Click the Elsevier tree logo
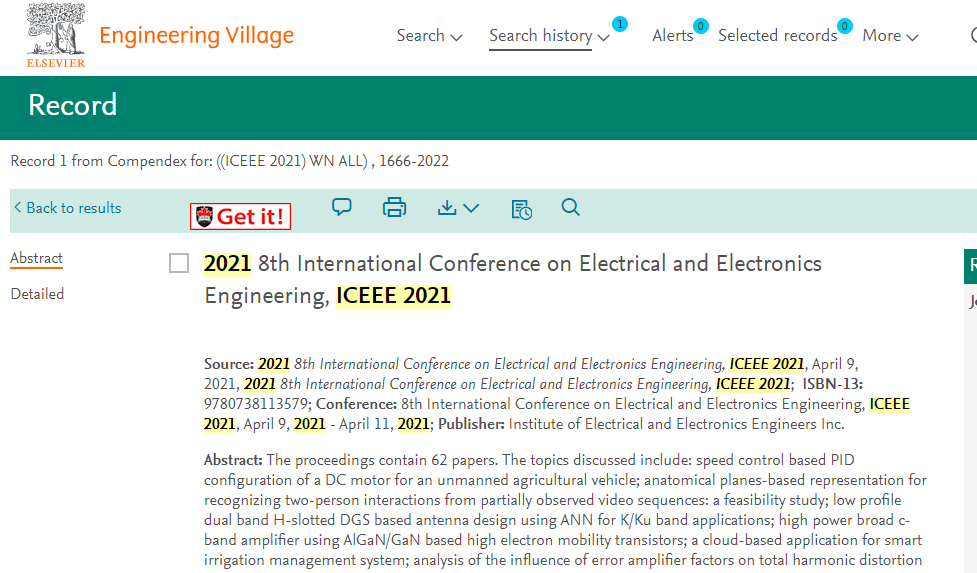This screenshot has height=573, width=977. [x=56, y=35]
